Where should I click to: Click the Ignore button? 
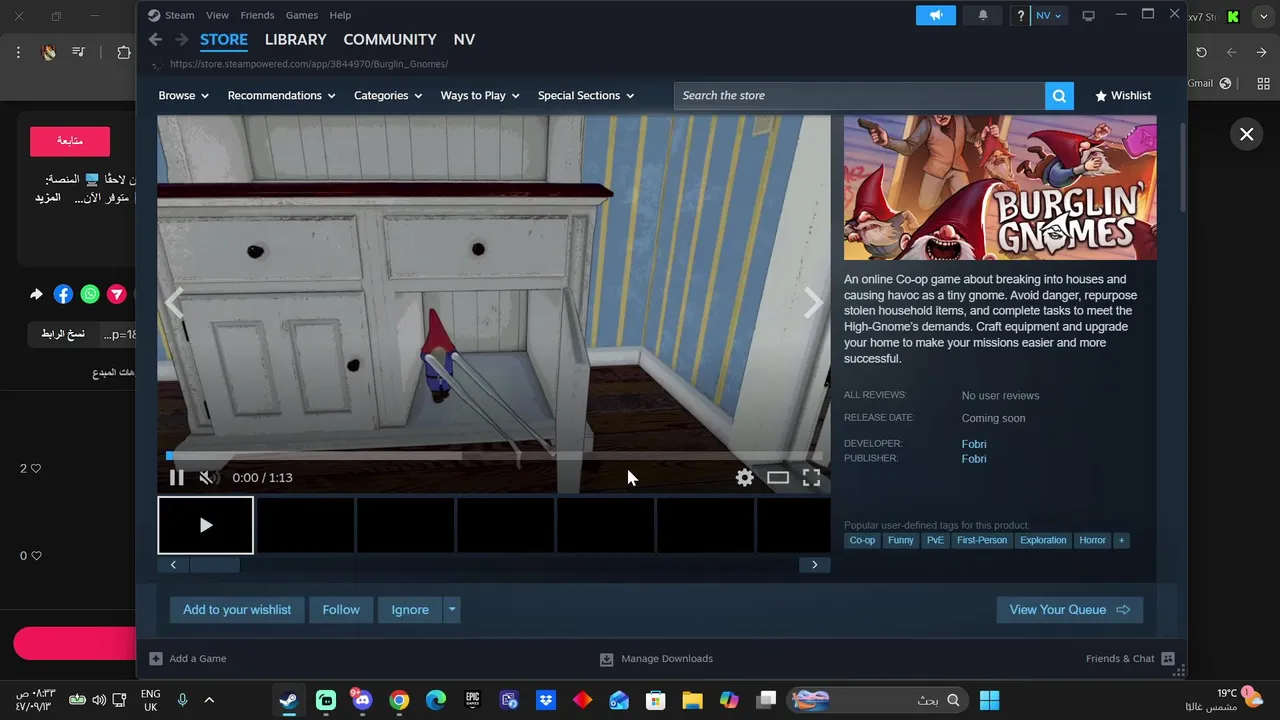pos(410,610)
